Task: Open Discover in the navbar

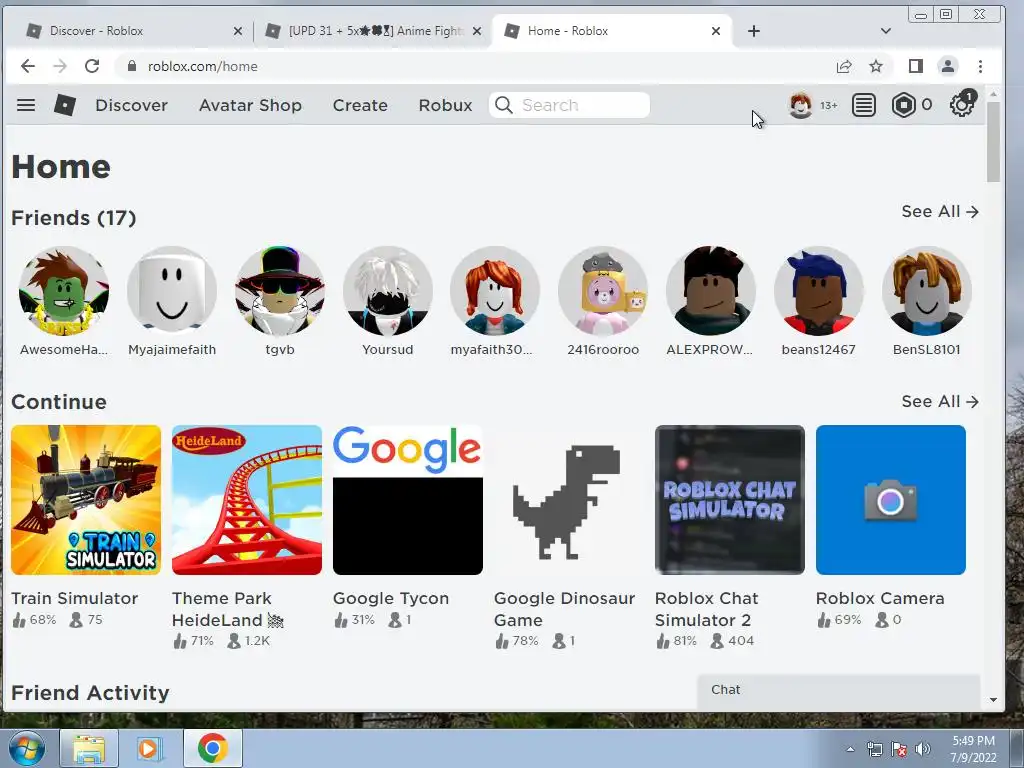Action: point(131,105)
